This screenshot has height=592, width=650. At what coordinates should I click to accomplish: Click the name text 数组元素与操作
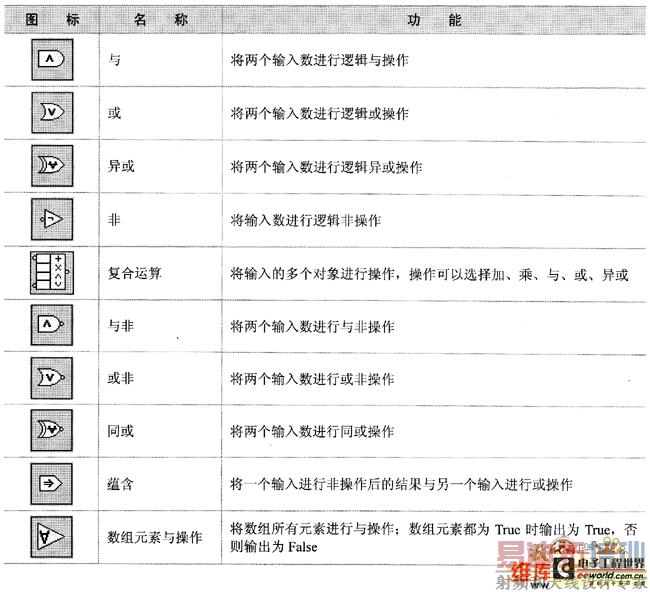tap(155, 537)
